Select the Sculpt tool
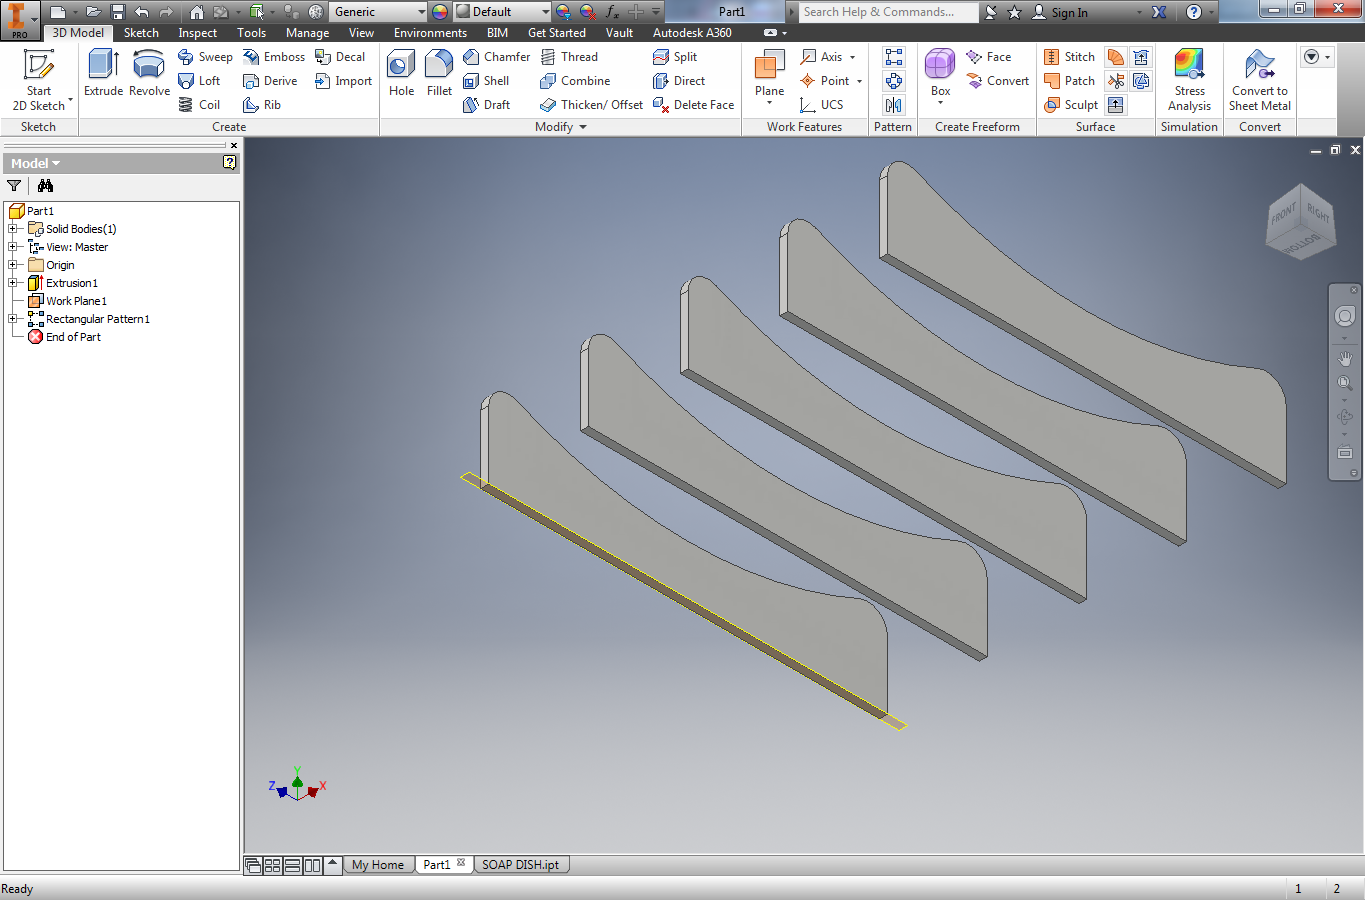Image resolution: width=1365 pixels, height=900 pixels. [1071, 105]
